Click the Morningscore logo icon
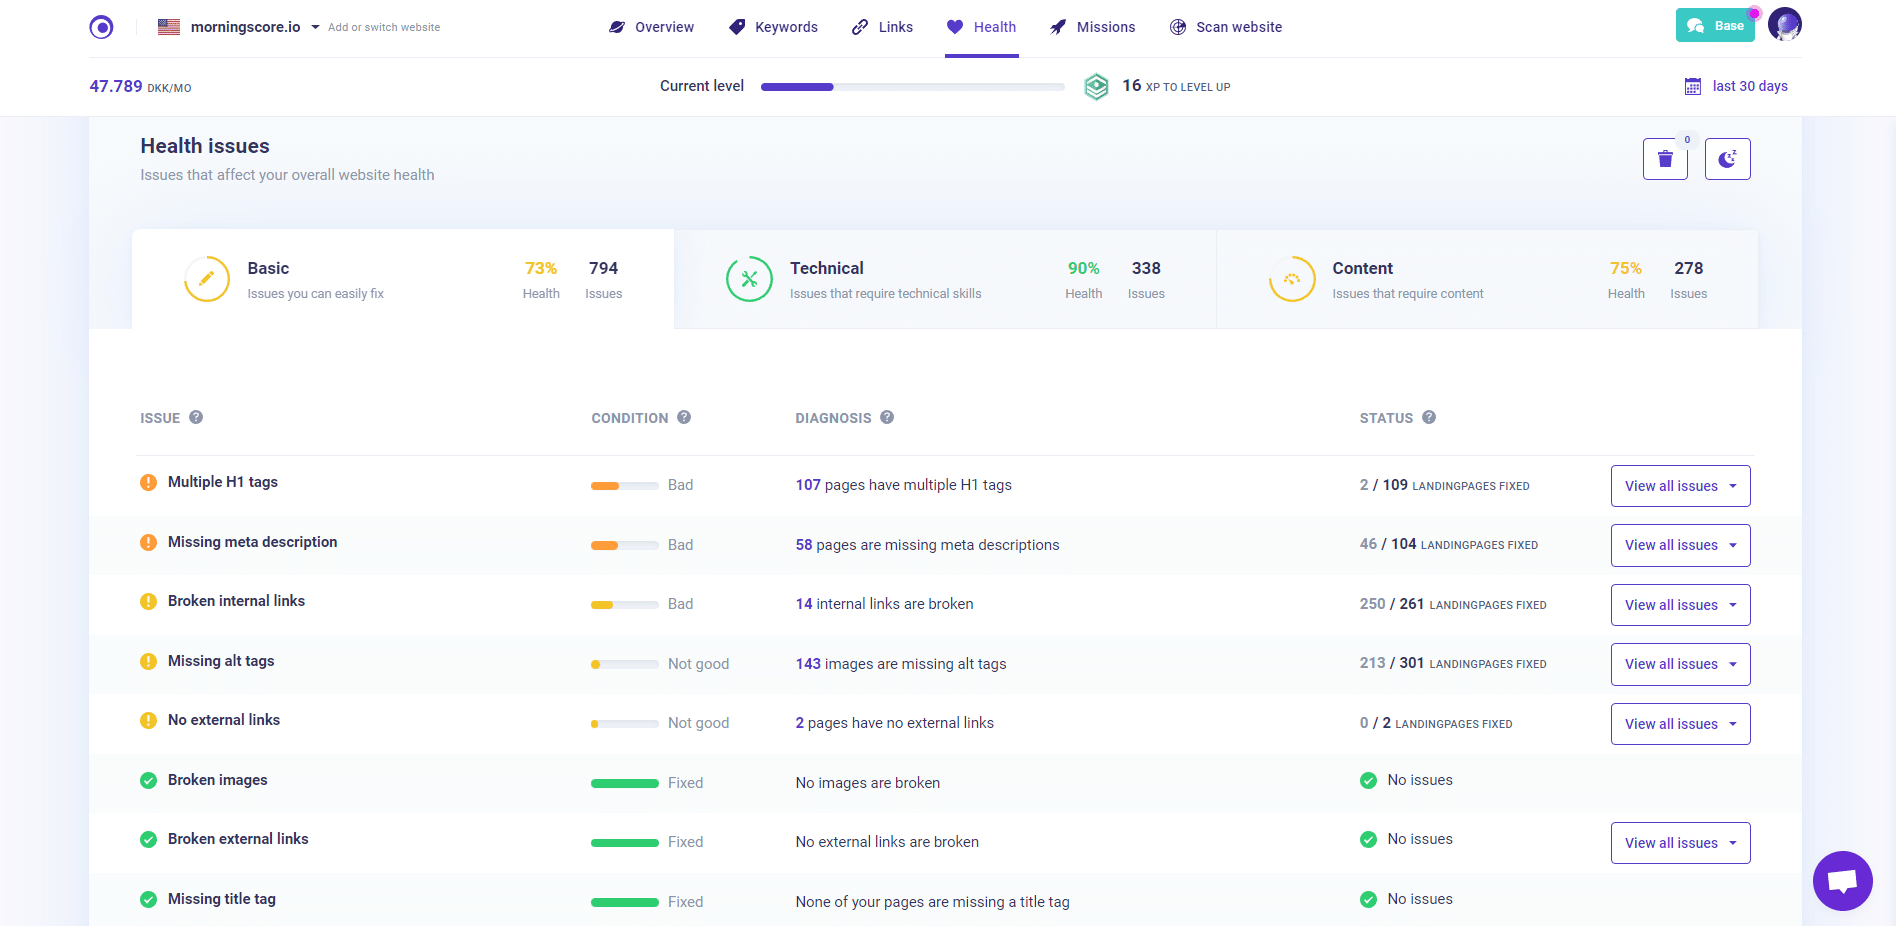 (101, 27)
